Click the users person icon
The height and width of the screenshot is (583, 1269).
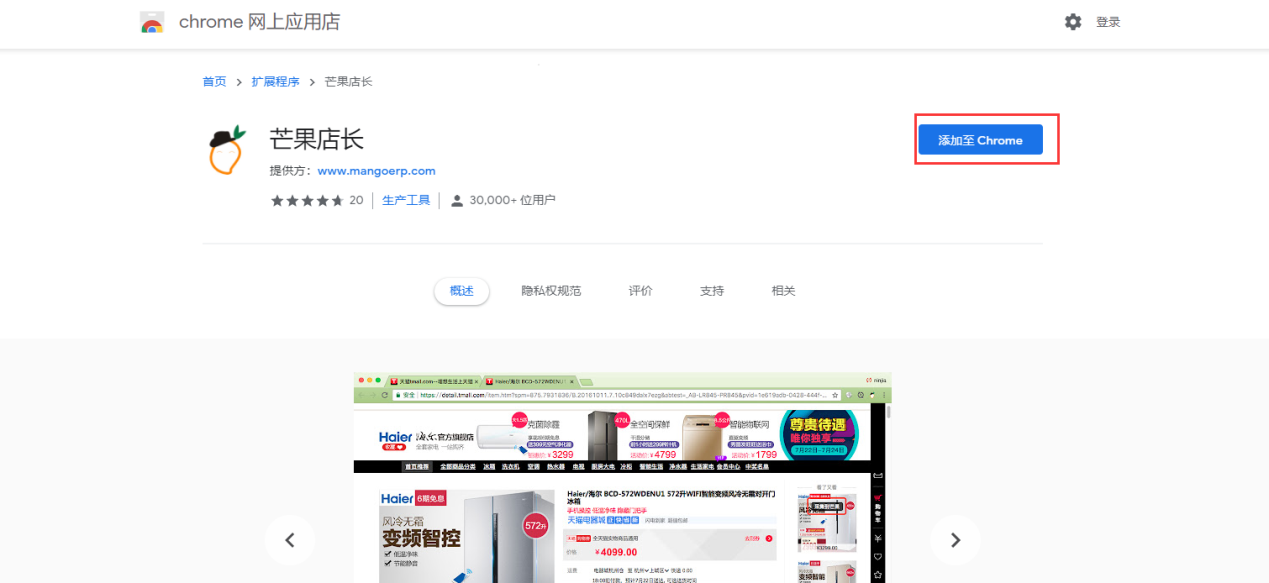pyautogui.click(x=457, y=201)
